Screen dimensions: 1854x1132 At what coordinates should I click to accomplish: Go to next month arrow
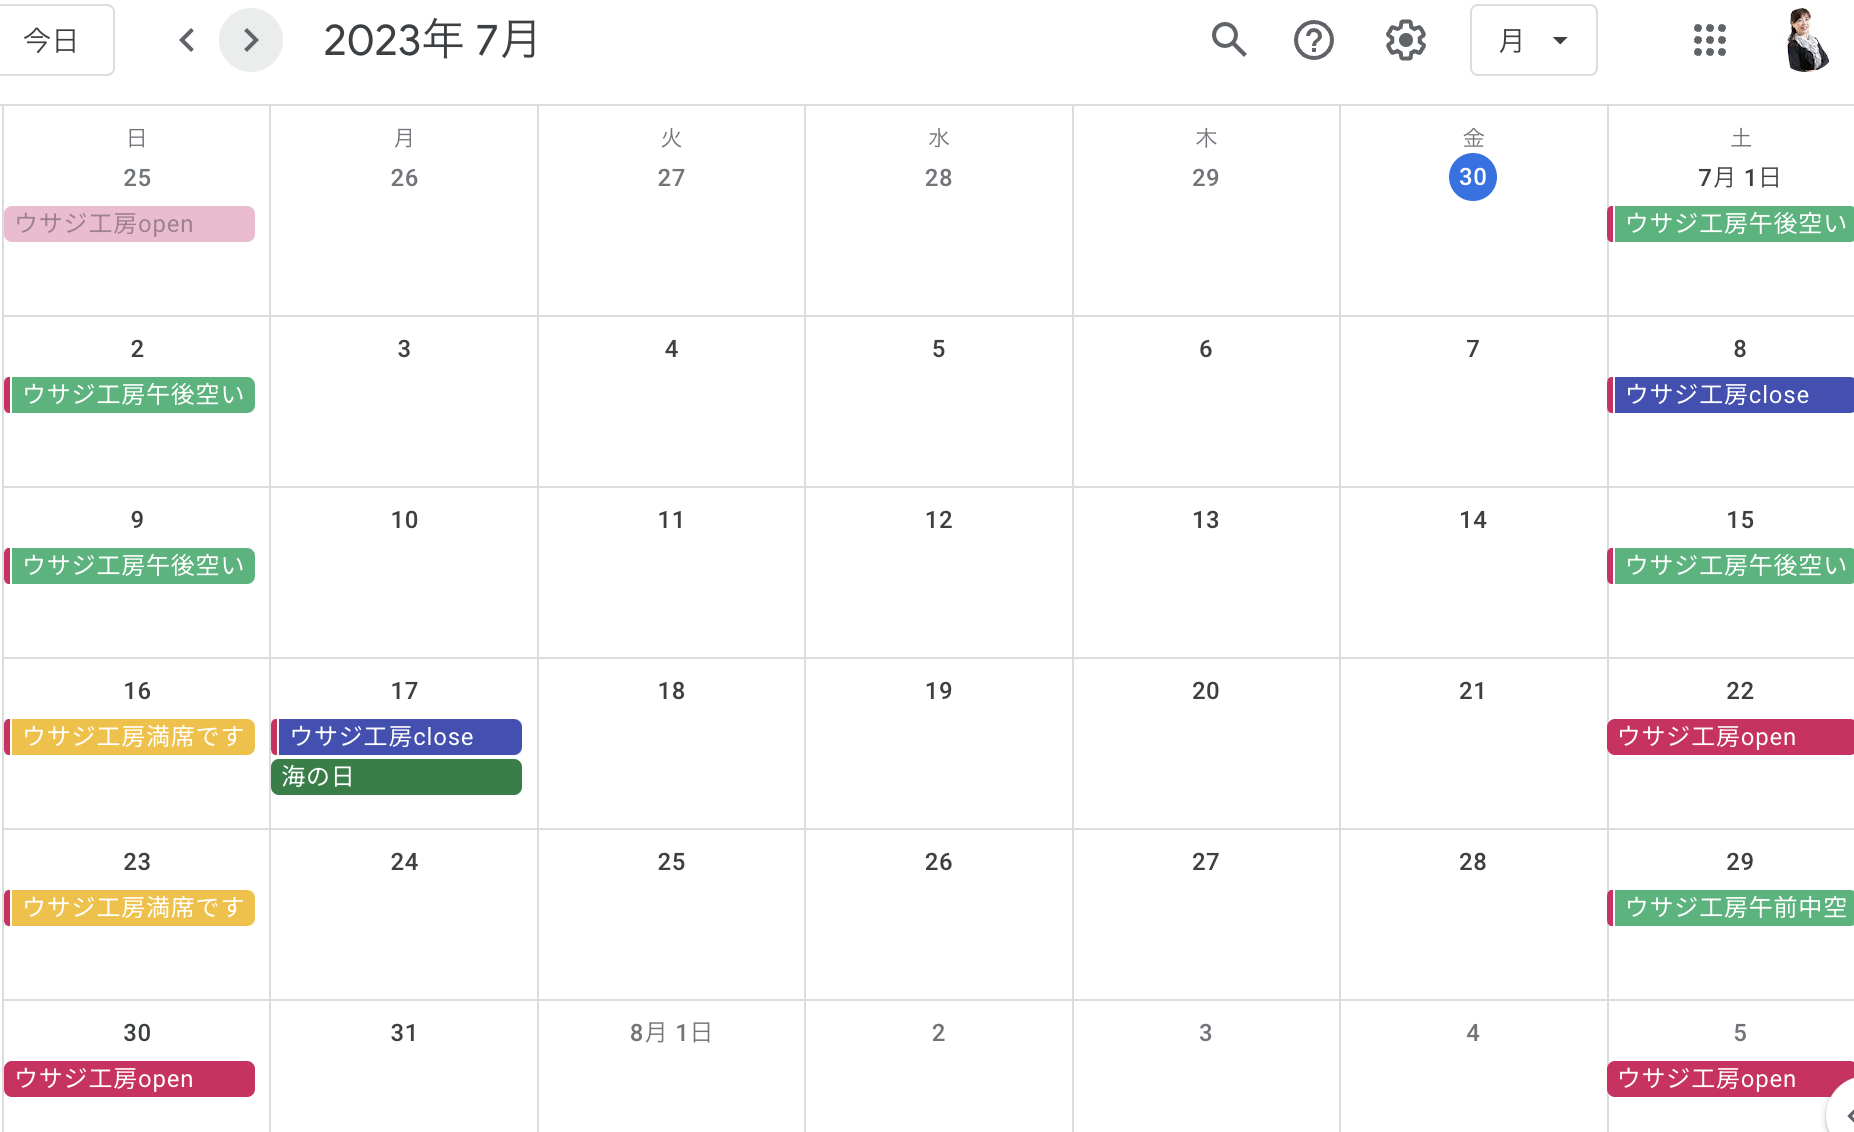click(x=250, y=40)
